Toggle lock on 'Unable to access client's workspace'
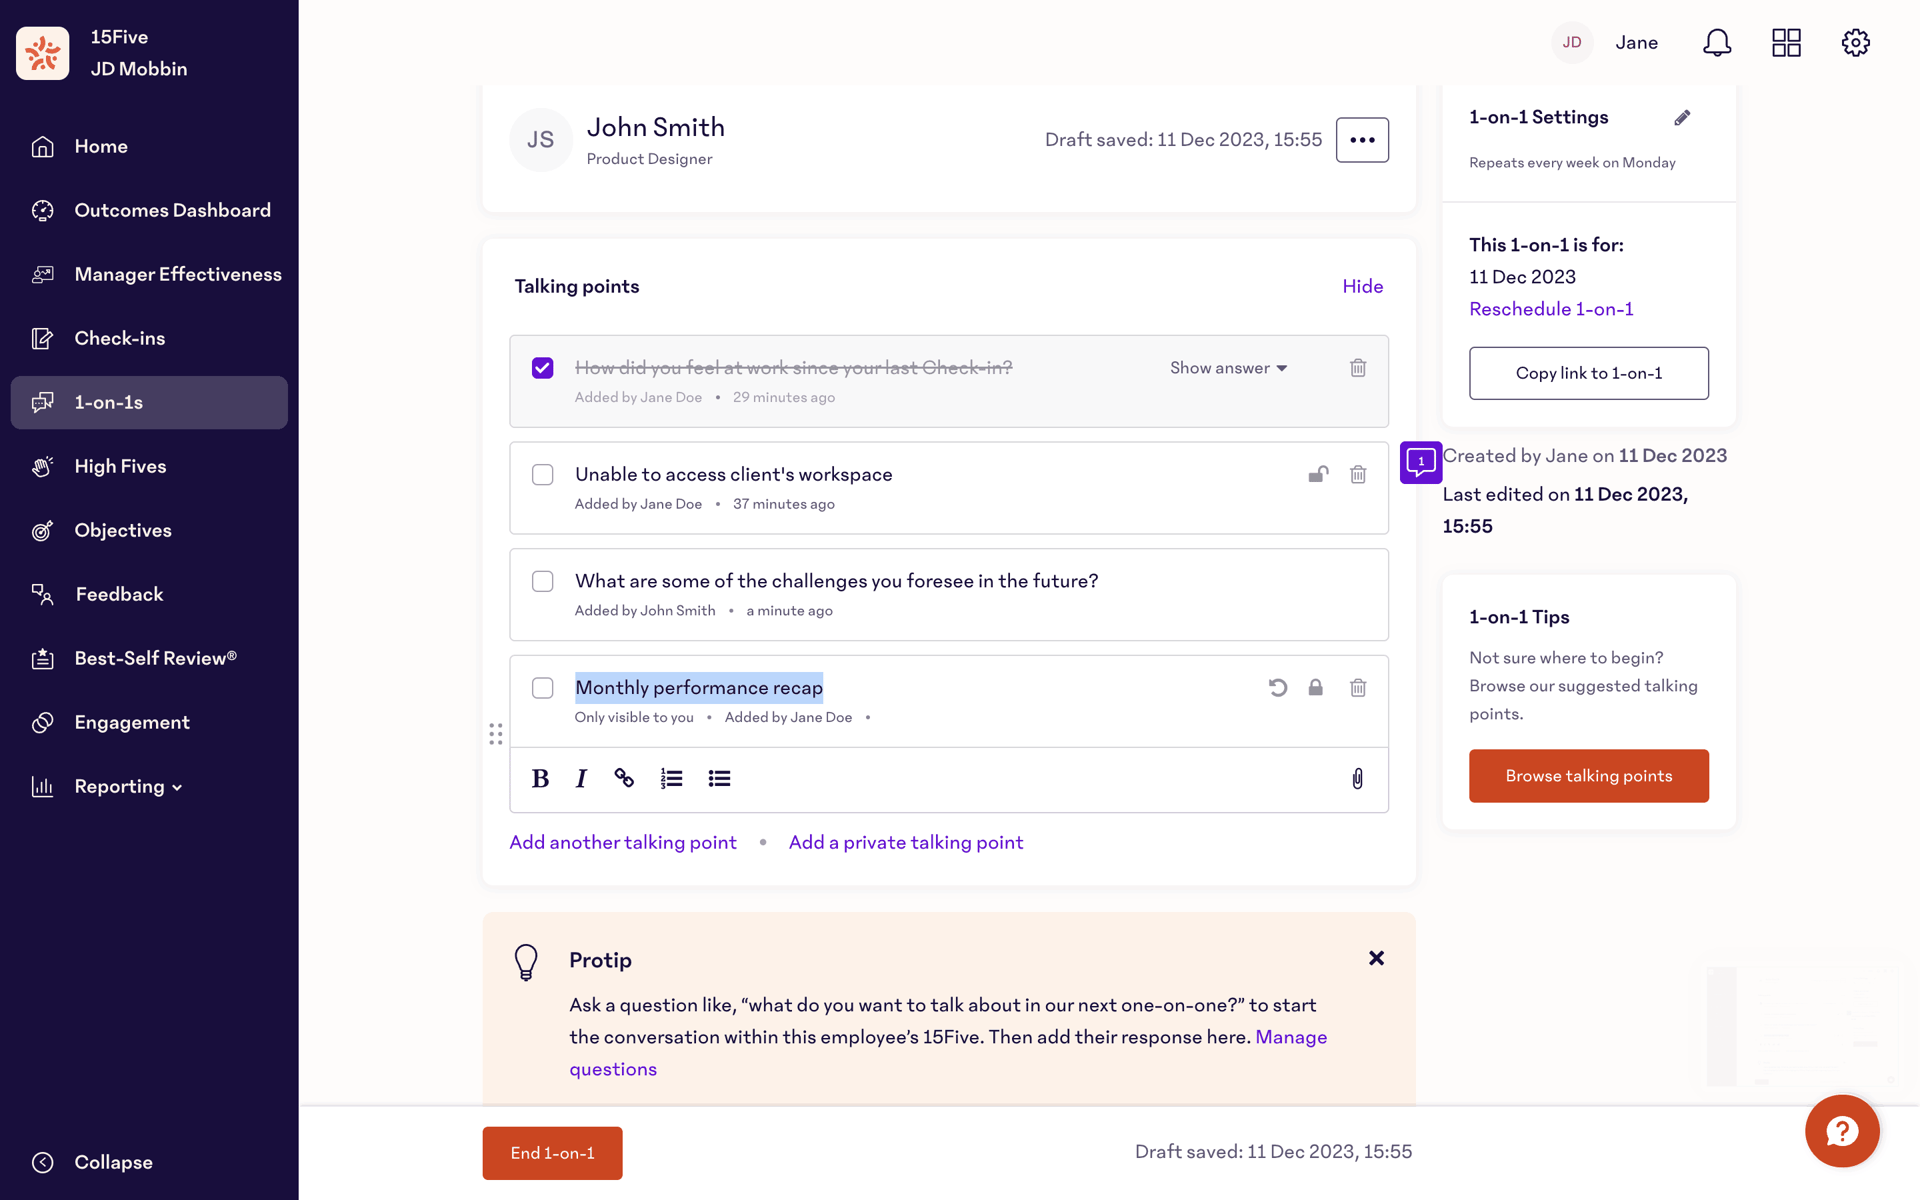The height and width of the screenshot is (1200, 1920). pyautogui.click(x=1318, y=474)
